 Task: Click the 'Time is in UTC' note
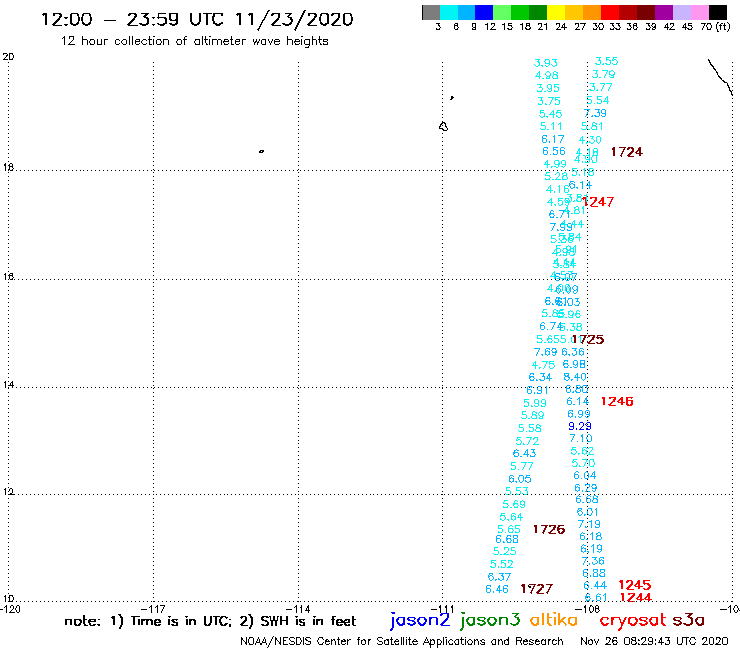pos(181,621)
